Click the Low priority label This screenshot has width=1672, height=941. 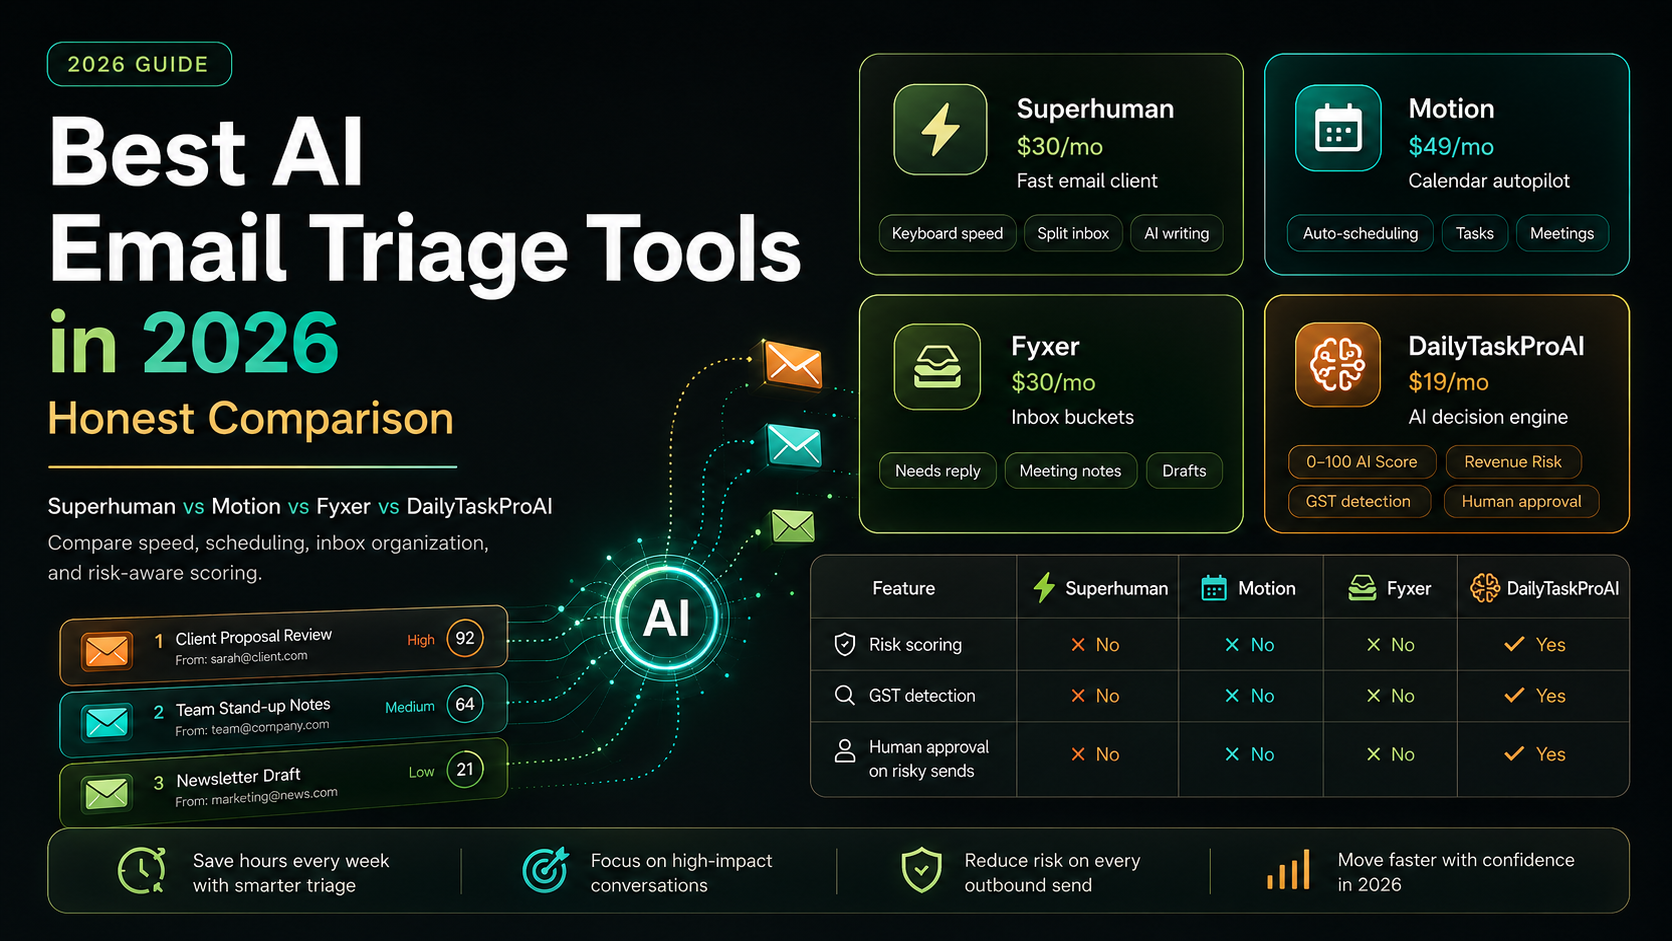tap(421, 772)
